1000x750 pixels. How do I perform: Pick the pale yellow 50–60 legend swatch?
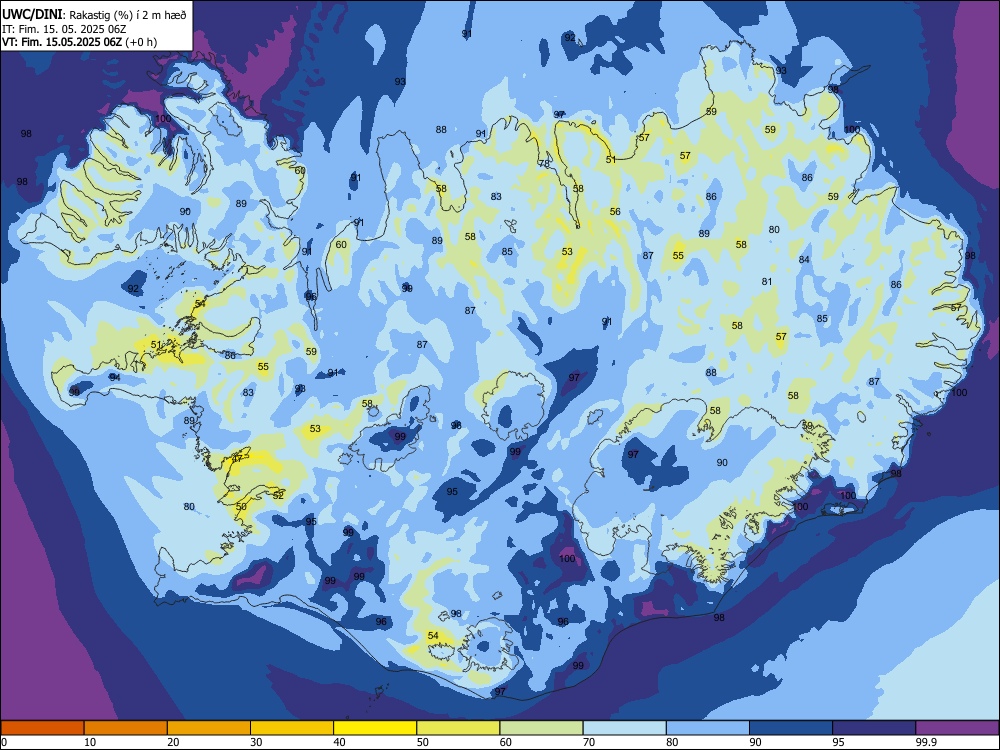(458, 728)
